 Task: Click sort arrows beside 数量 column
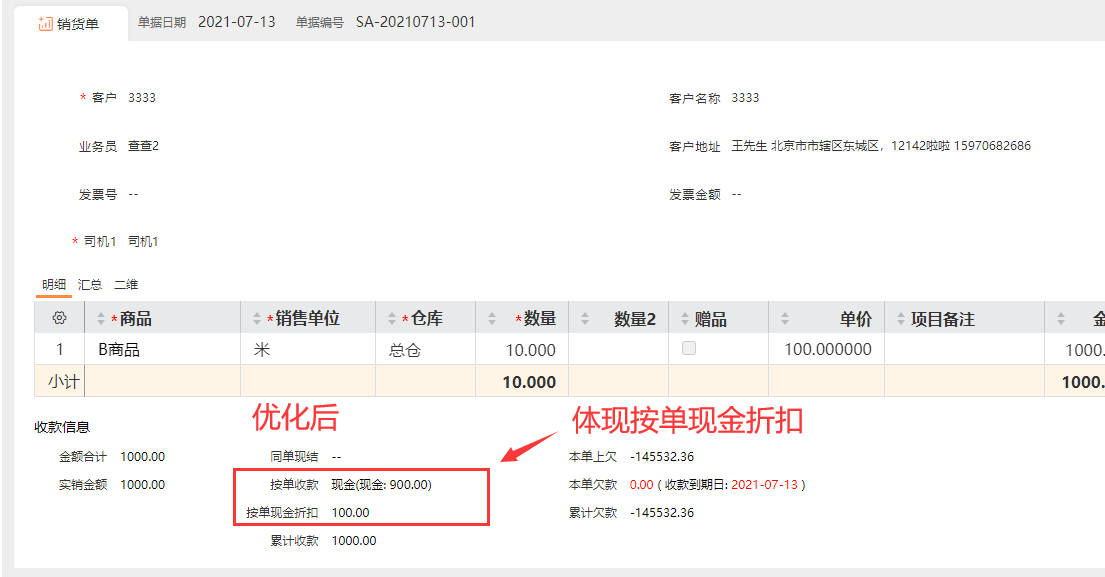point(491,319)
